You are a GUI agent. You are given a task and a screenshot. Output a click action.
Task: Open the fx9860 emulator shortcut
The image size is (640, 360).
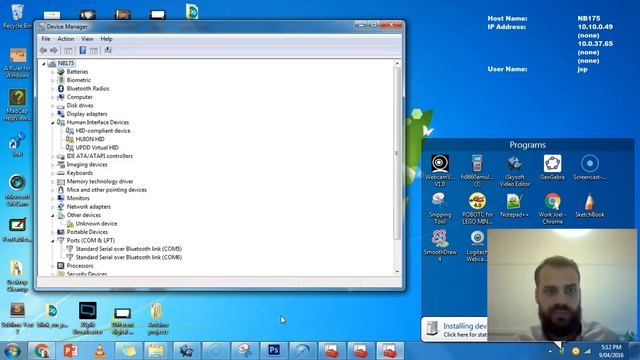point(477,171)
